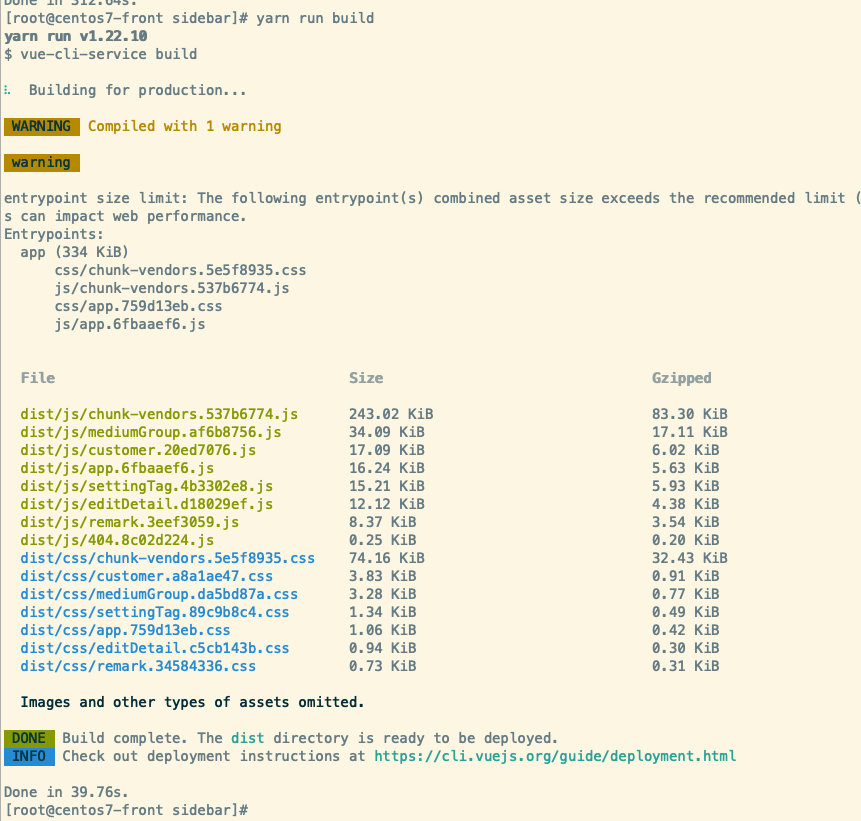Click the 'app (334 KiB)' entrypoint line
Screen dimensions: 861x821
point(75,252)
